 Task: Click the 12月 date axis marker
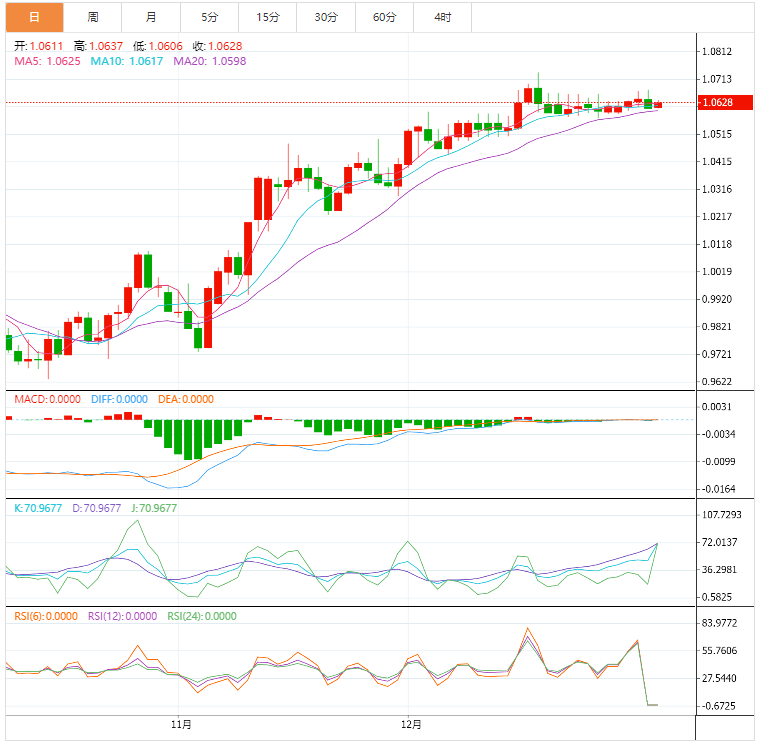pyautogui.click(x=409, y=723)
